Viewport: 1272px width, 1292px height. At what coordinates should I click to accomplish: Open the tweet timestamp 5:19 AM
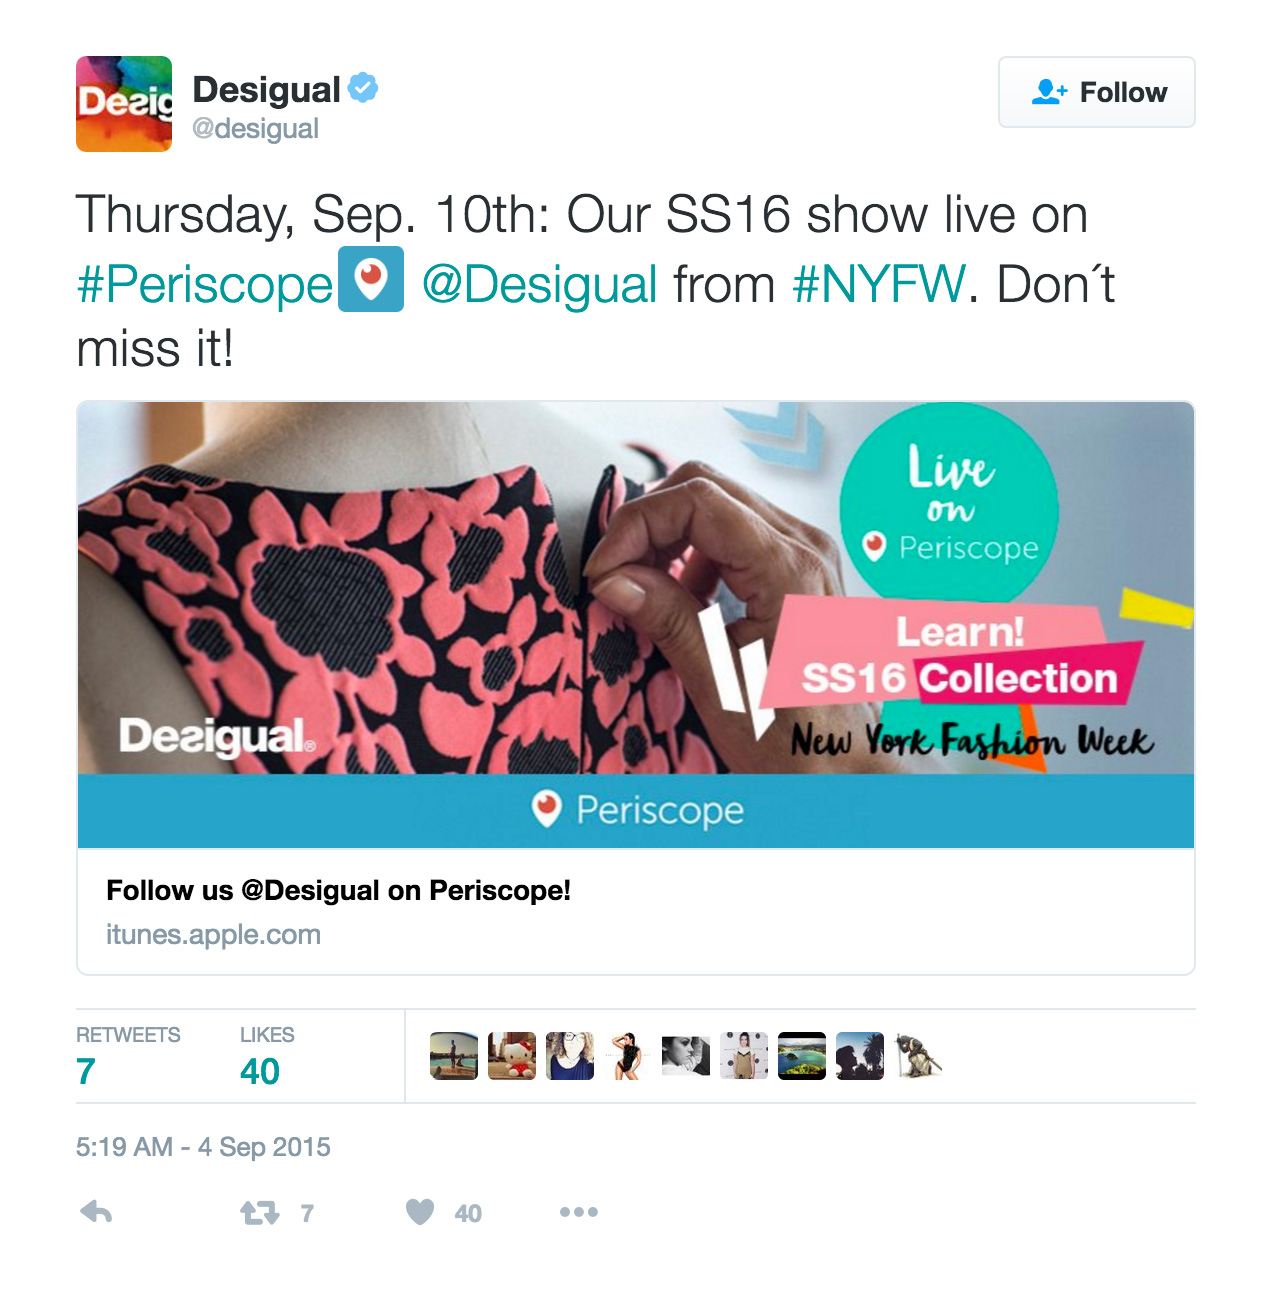pyautogui.click(x=203, y=1147)
